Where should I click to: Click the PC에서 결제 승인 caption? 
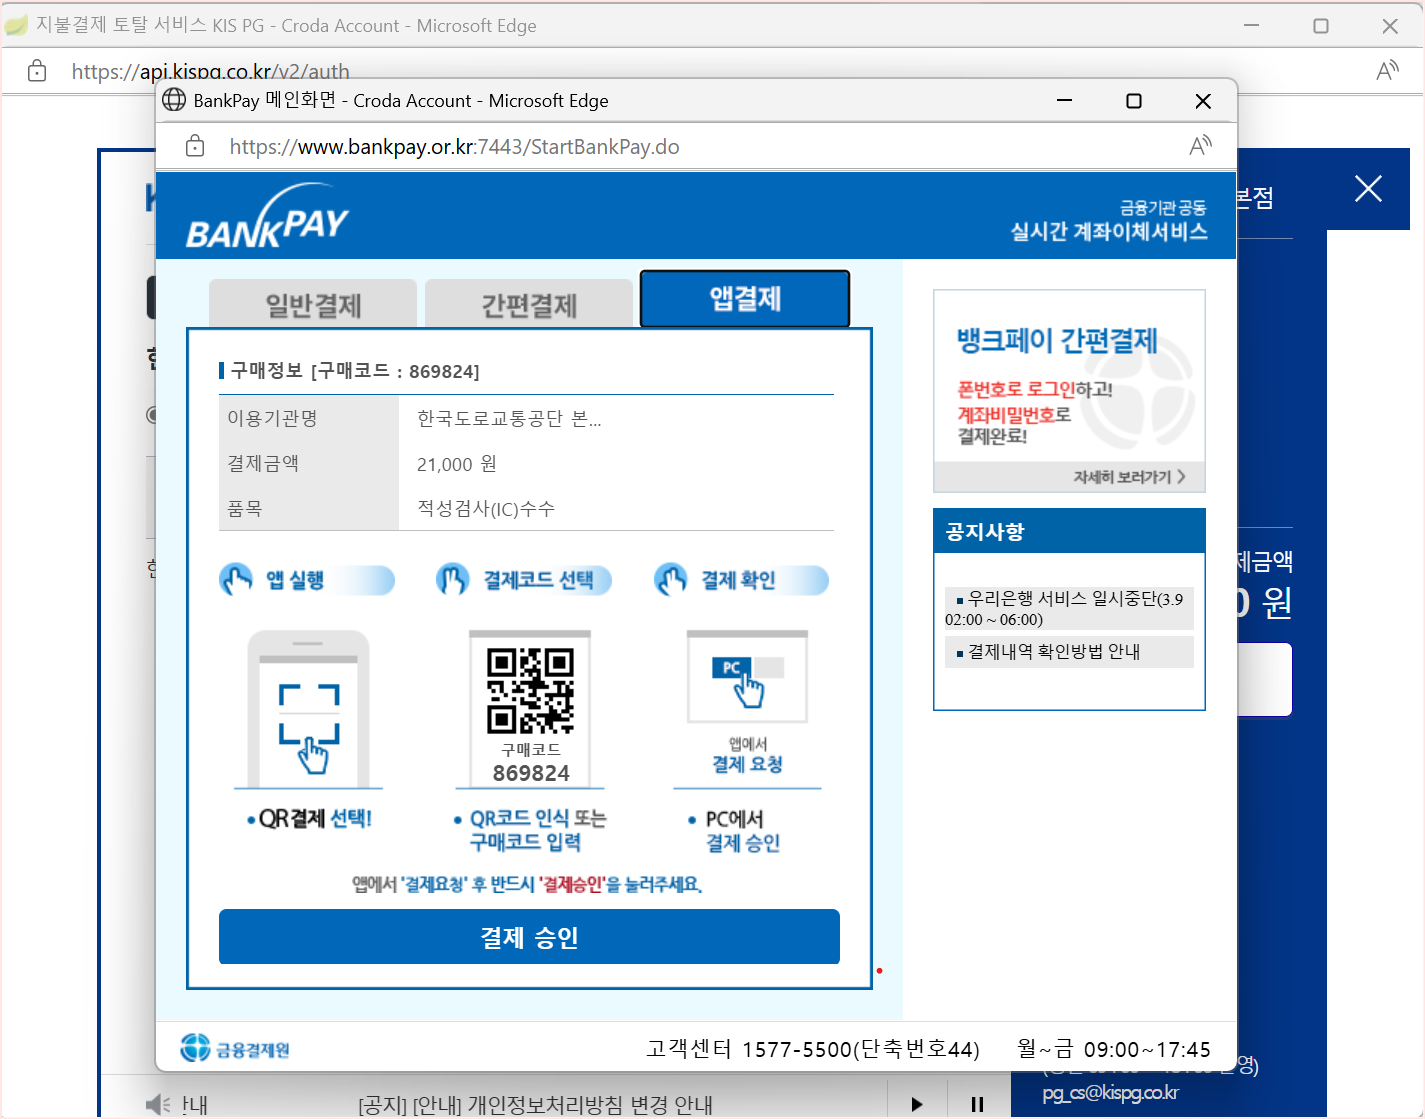737,831
